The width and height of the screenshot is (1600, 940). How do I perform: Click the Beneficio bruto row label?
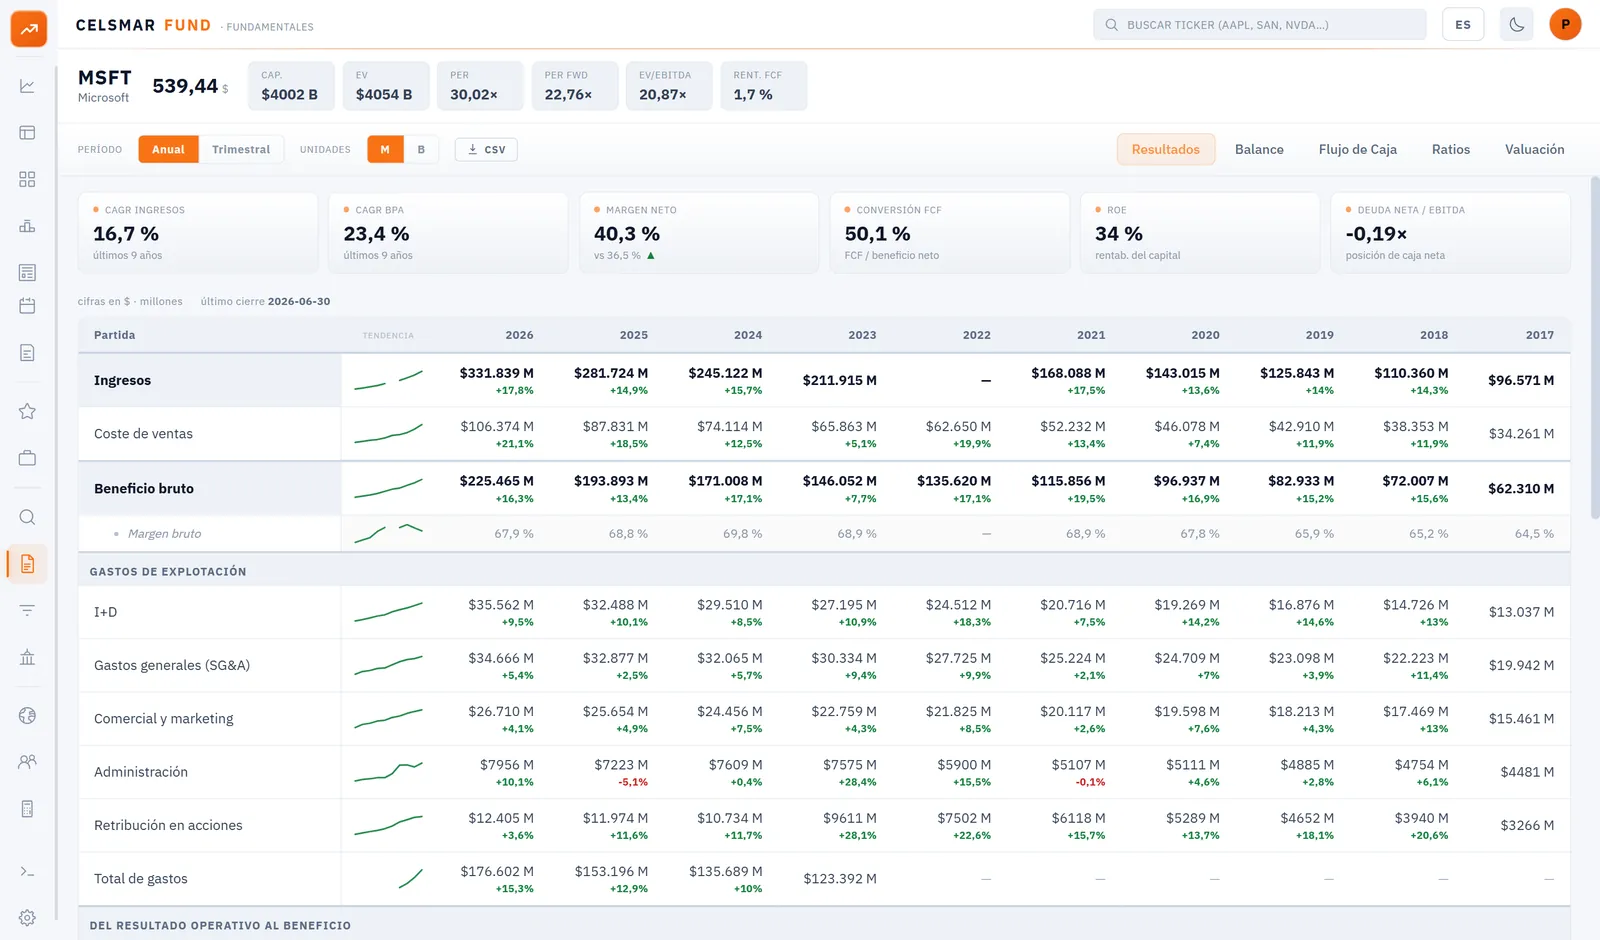coord(144,488)
